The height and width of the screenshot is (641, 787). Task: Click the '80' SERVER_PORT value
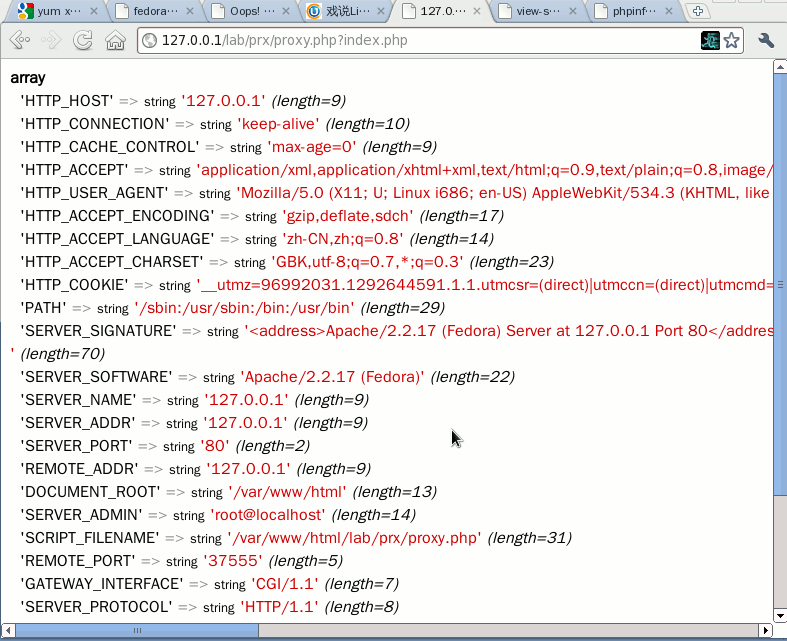tap(215, 446)
